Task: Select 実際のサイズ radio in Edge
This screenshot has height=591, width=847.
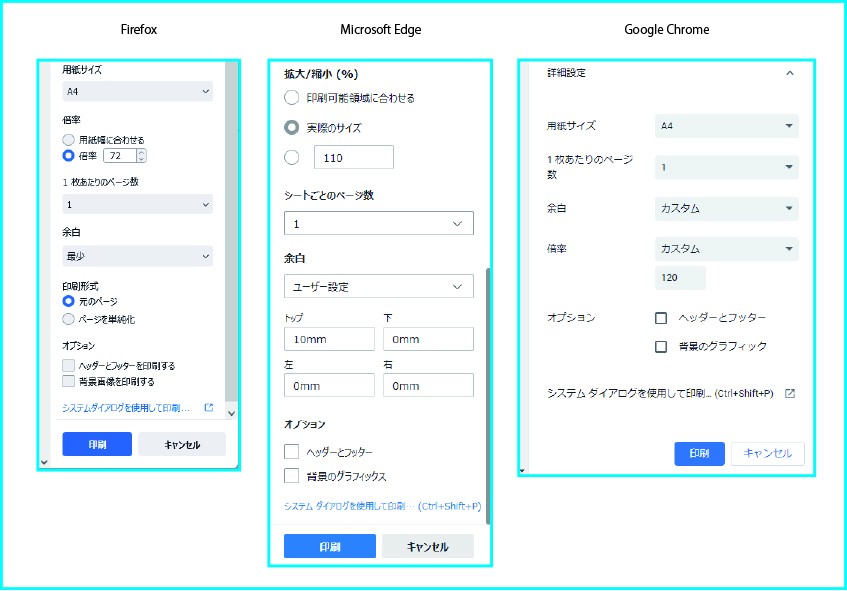Action: point(292,127)
